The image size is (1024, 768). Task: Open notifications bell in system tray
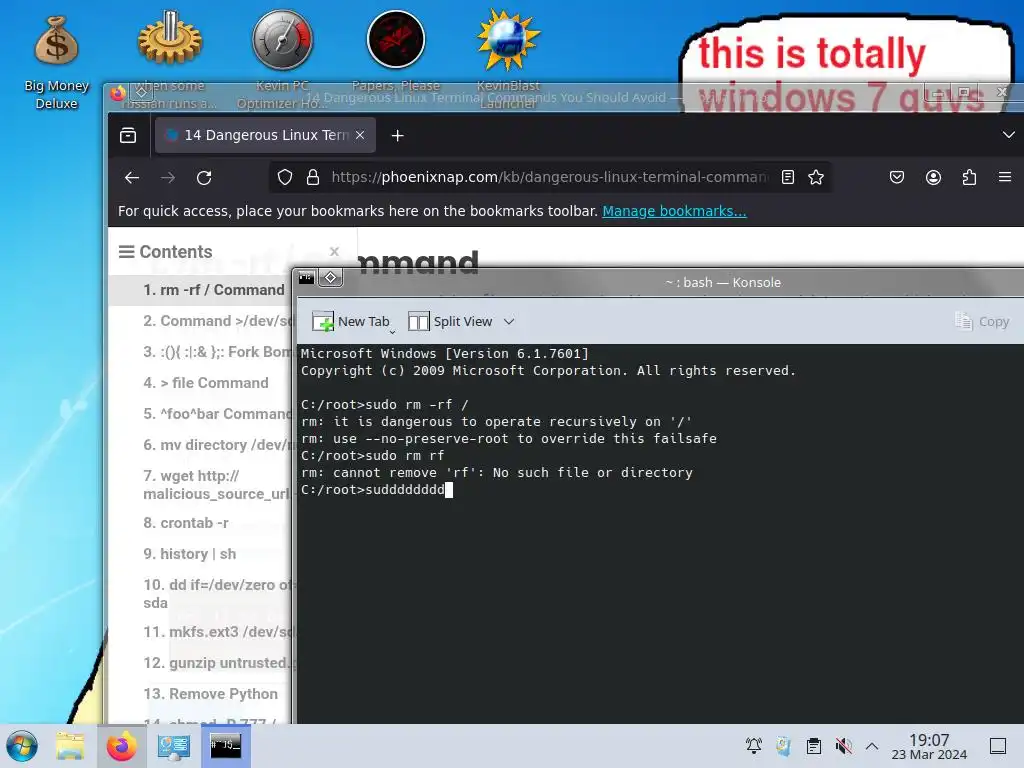[x=754, y=746]
